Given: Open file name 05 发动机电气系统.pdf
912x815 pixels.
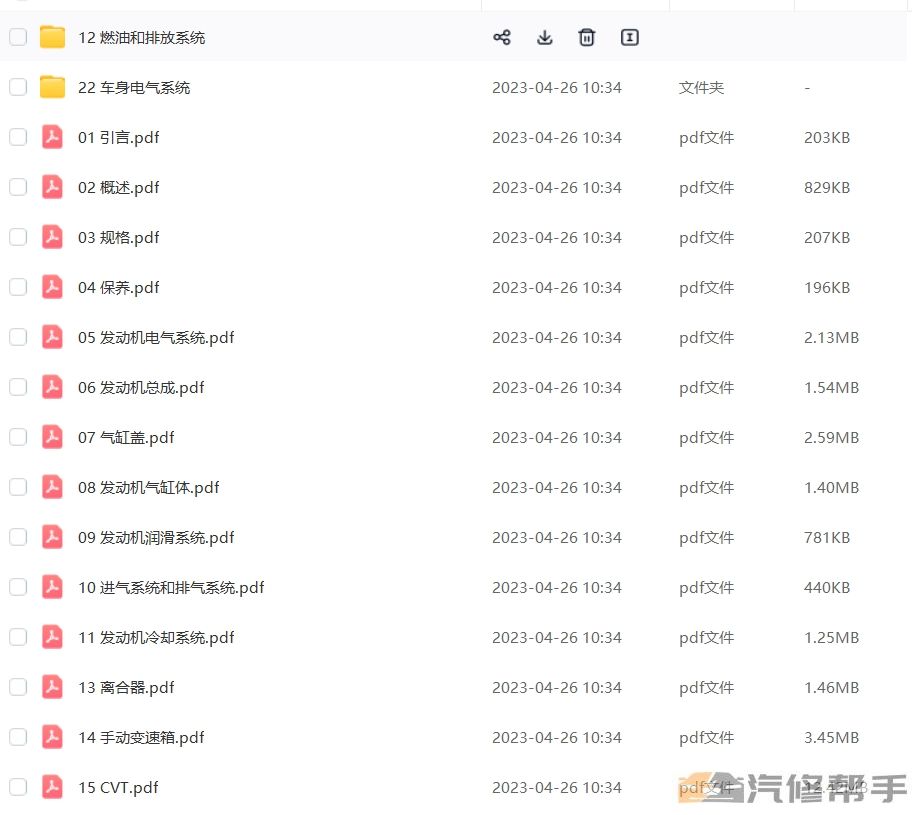Looking at the screenshot, I should pos(156,338).
